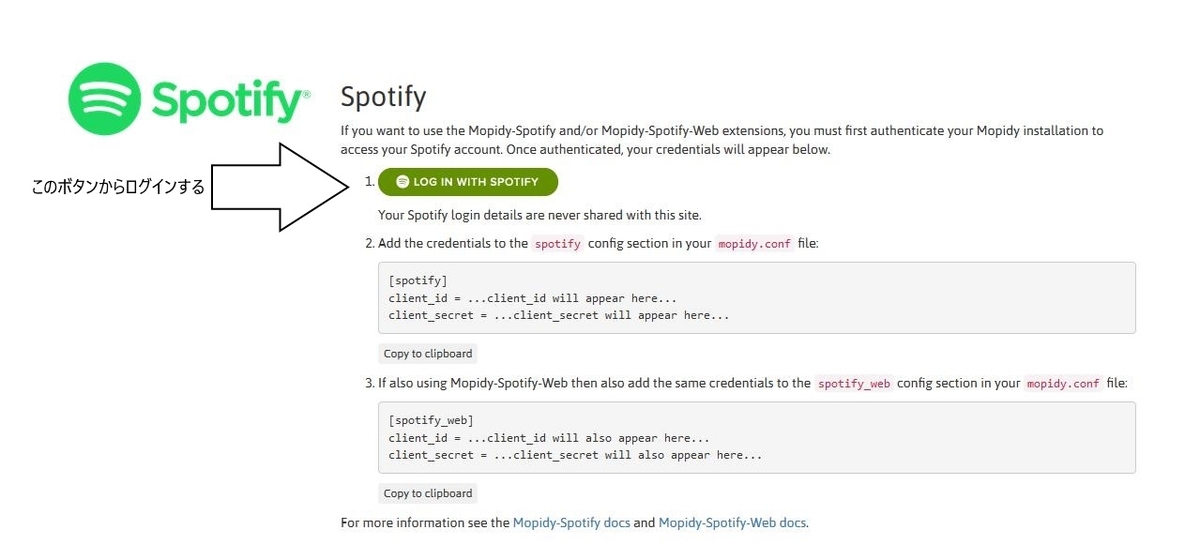Select the inline "spotify" code label in step 2

557,244
